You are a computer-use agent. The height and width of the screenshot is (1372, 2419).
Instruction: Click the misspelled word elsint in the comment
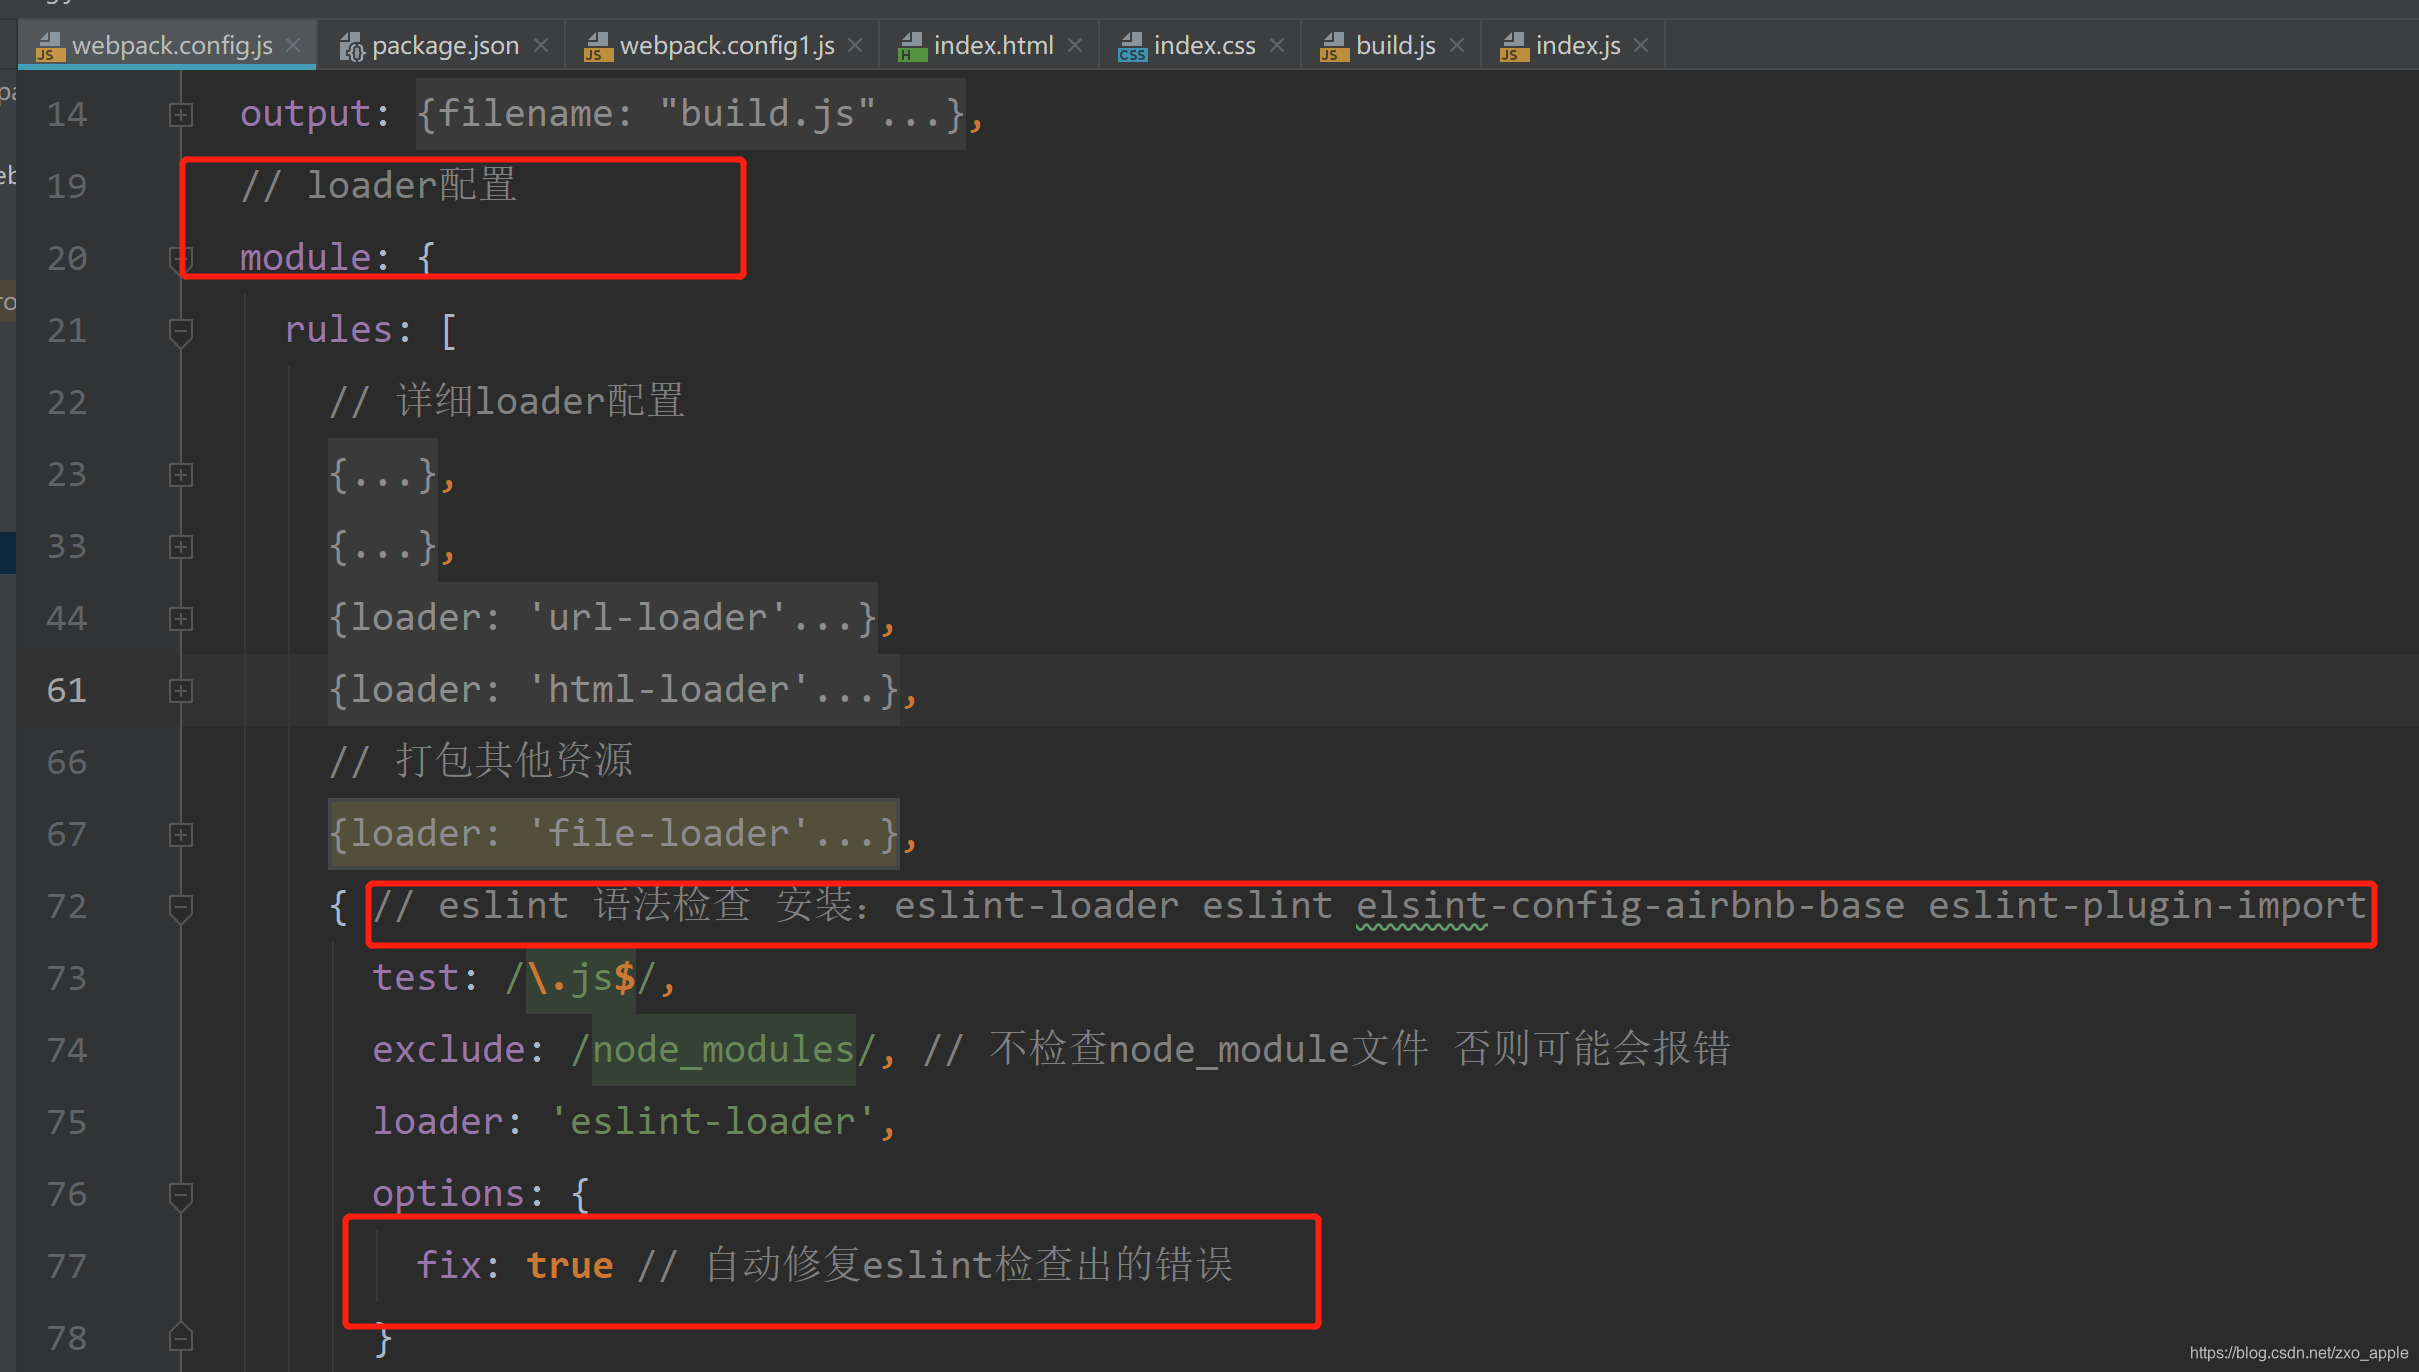(1421, 906)
